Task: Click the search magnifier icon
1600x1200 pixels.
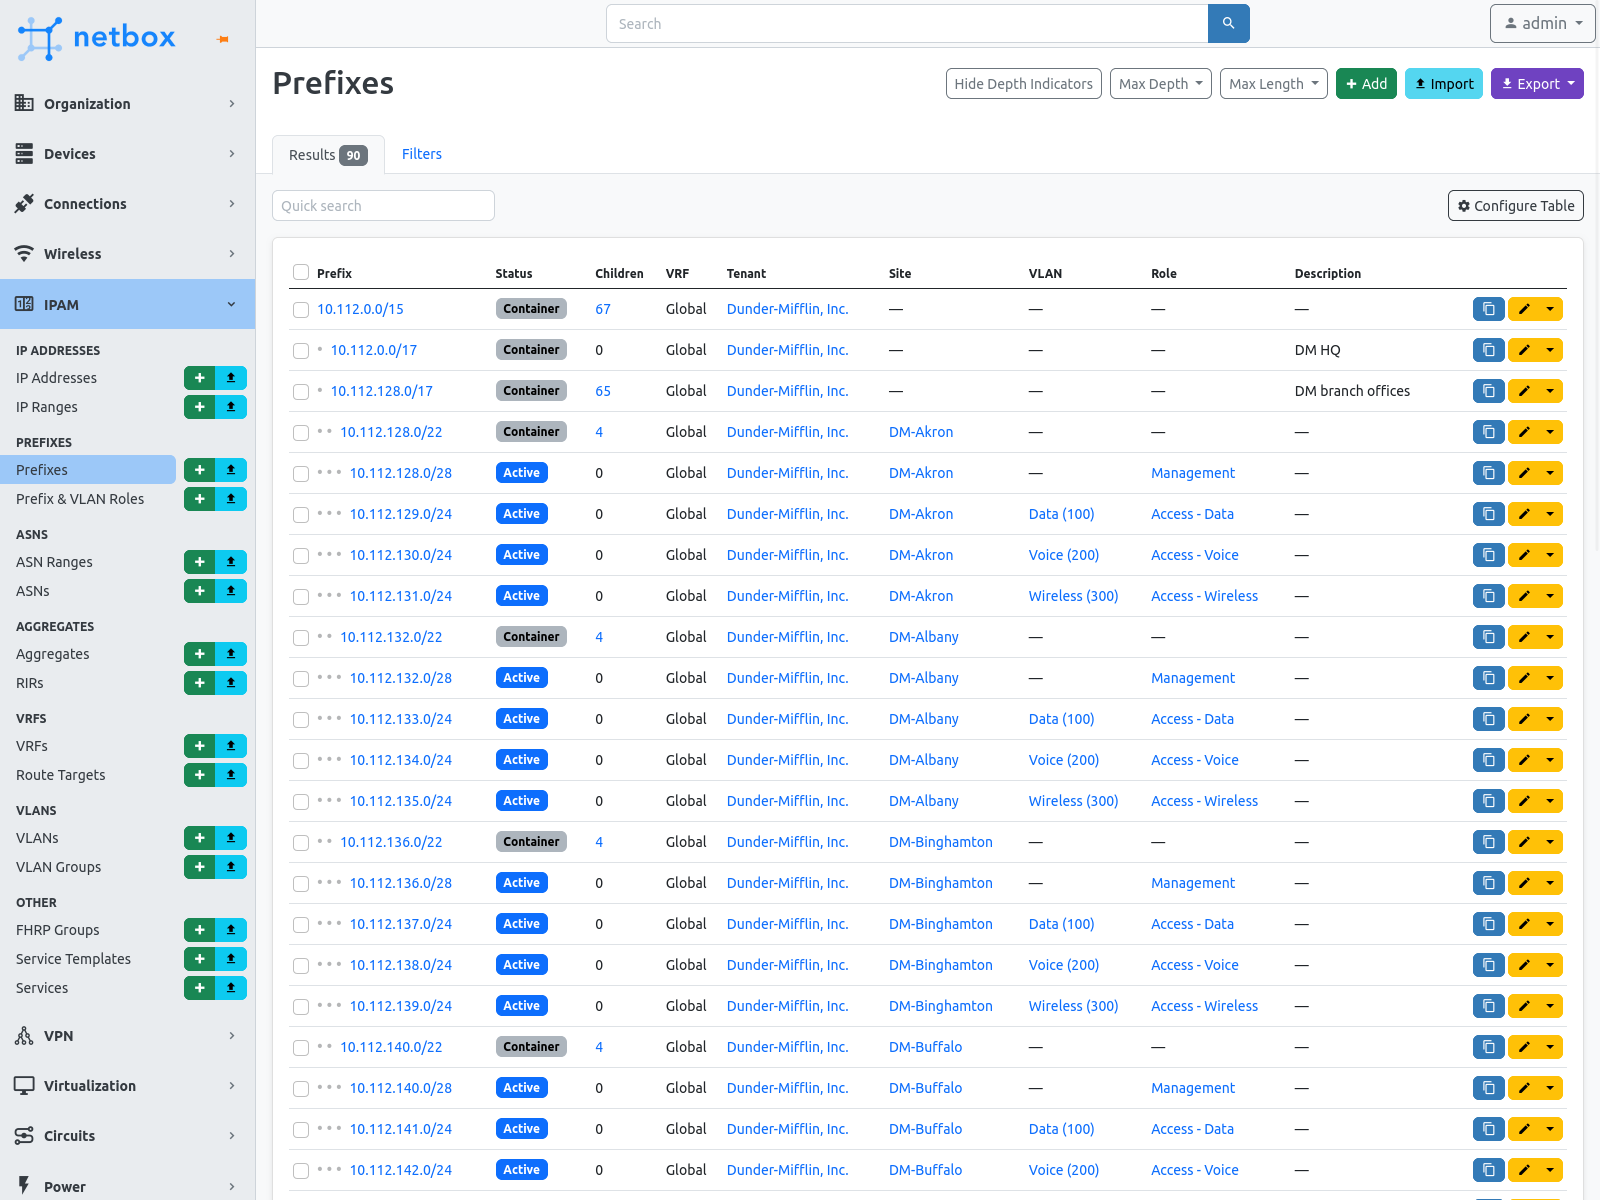Action: [1228, 23]
